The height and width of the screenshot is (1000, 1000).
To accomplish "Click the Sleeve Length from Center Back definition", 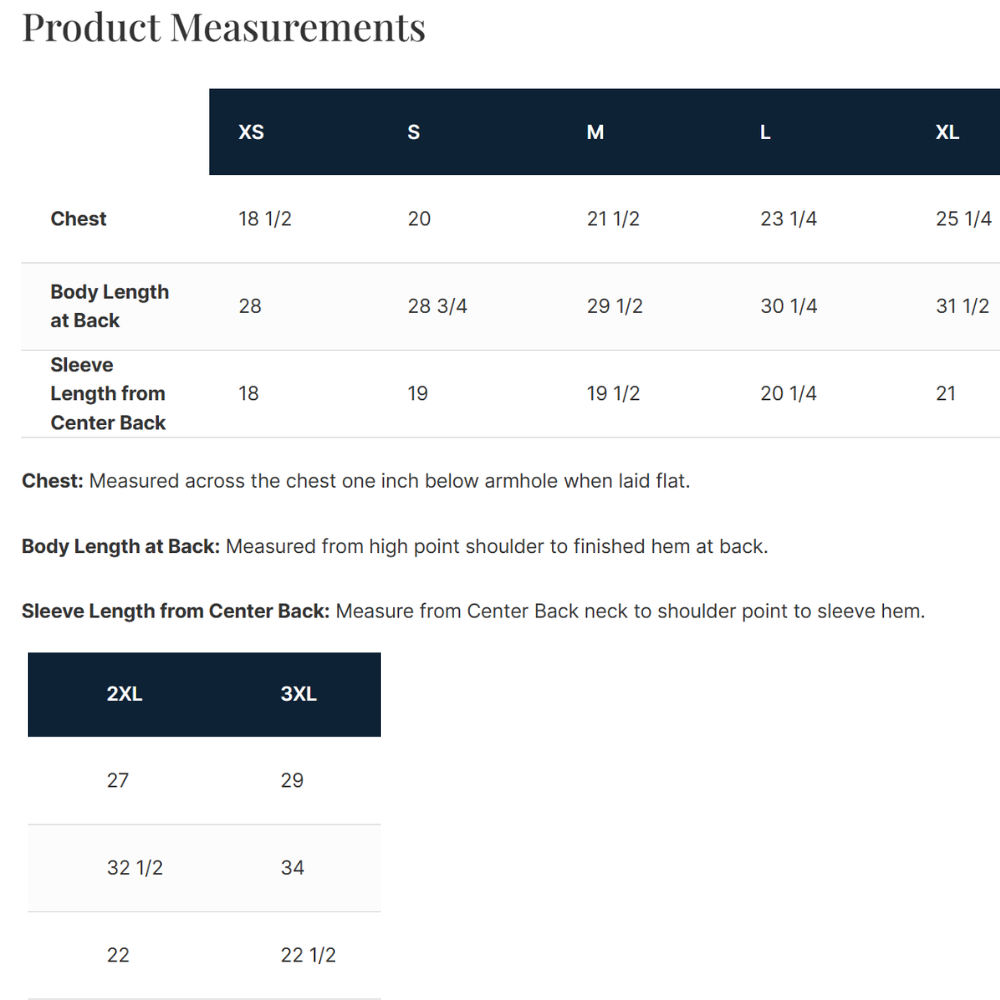I will (473, 611).
